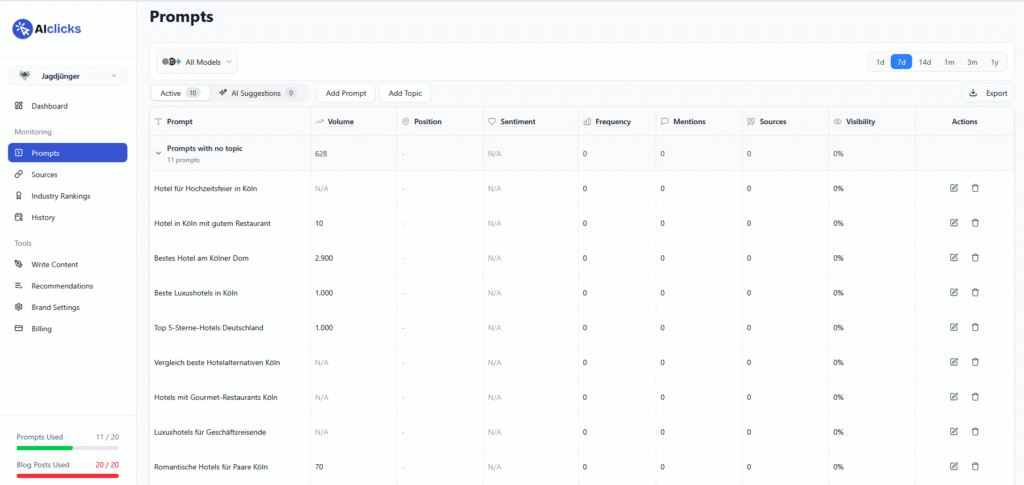Open the All Models dropdown
1024x485 pixels.
coord(198,62)
